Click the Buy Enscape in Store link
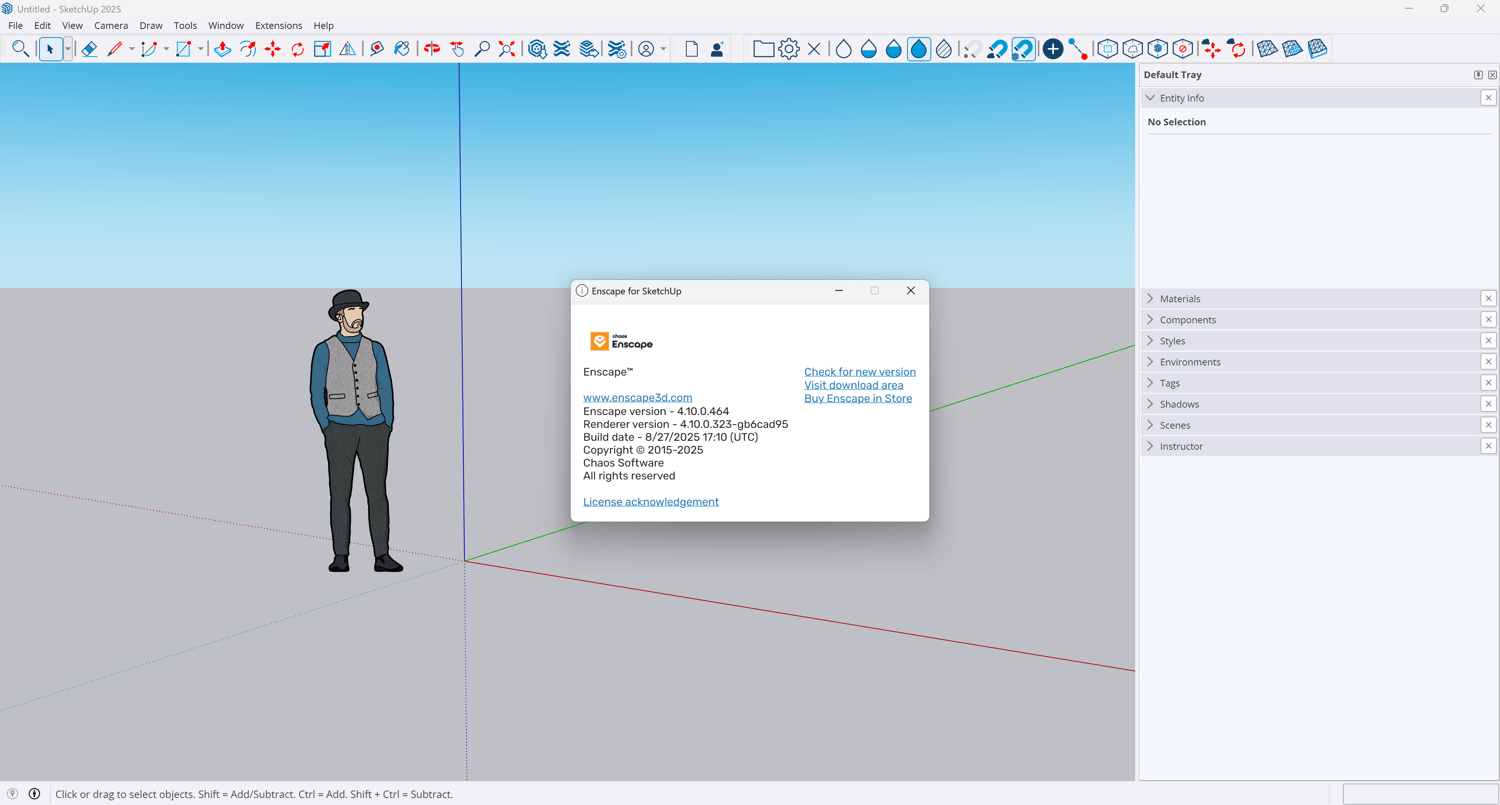 tap(858, 398)
